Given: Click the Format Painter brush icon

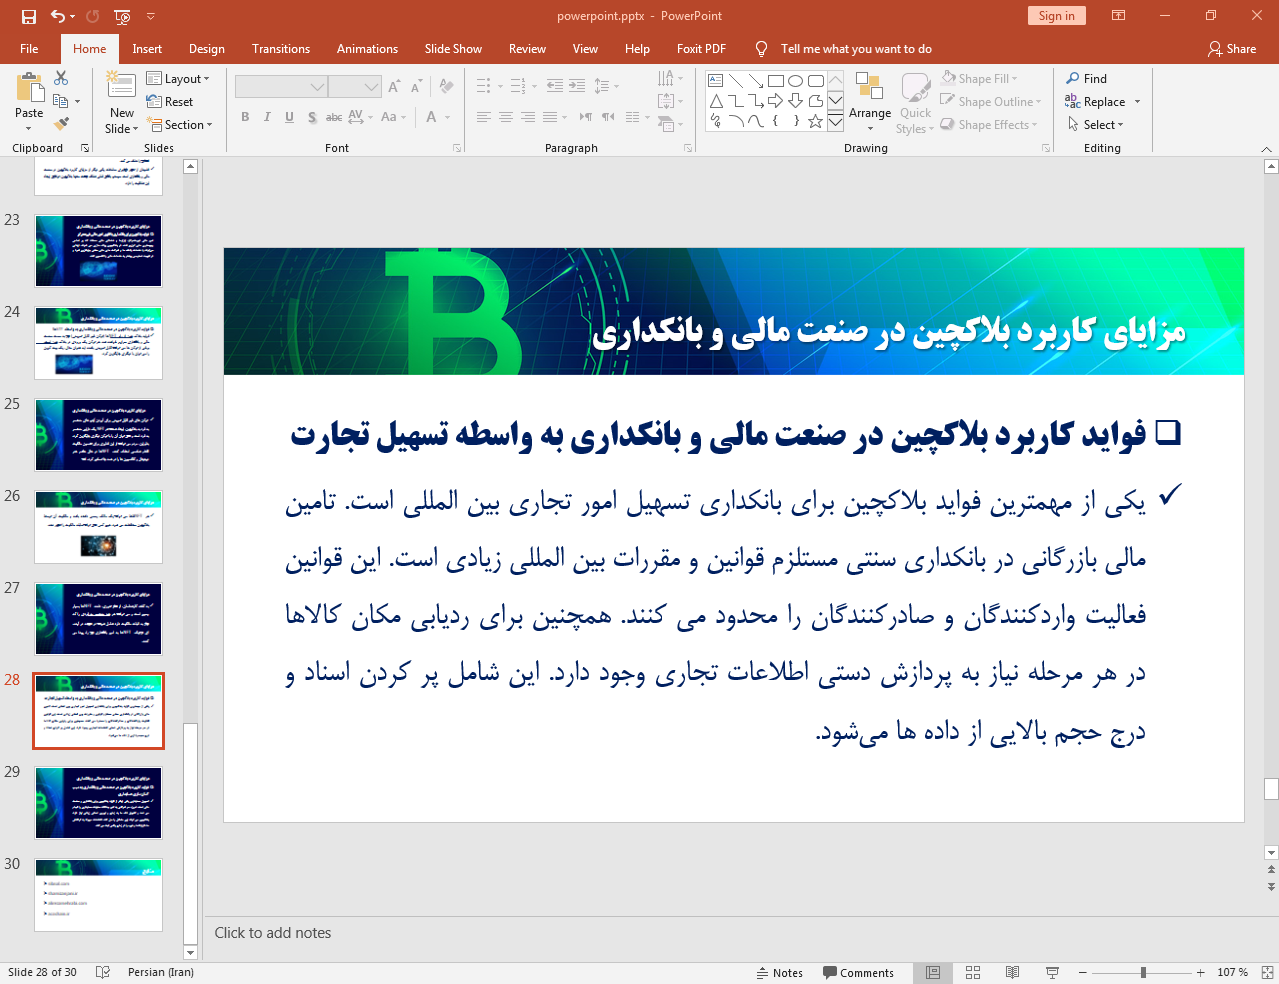Looking at the screenshot, I should point(62,124).
